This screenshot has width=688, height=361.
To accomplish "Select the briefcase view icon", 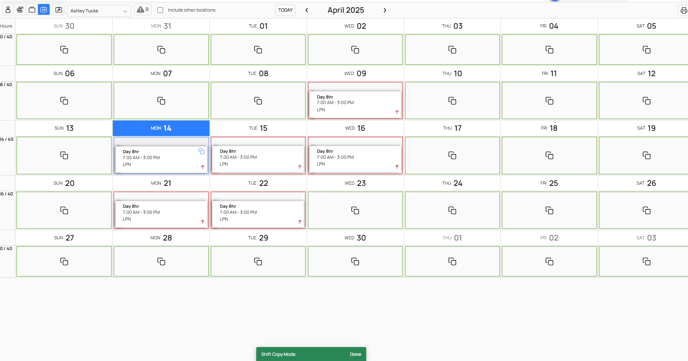I will (x=32, y=10).
